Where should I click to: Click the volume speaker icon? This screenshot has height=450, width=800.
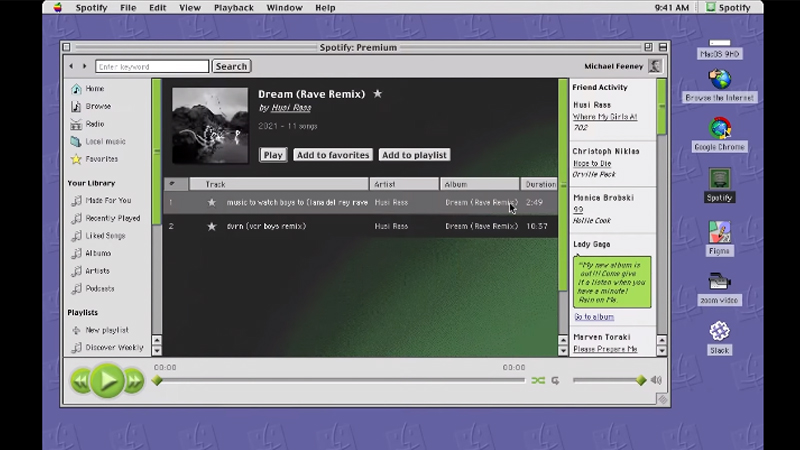coord(657,380)
